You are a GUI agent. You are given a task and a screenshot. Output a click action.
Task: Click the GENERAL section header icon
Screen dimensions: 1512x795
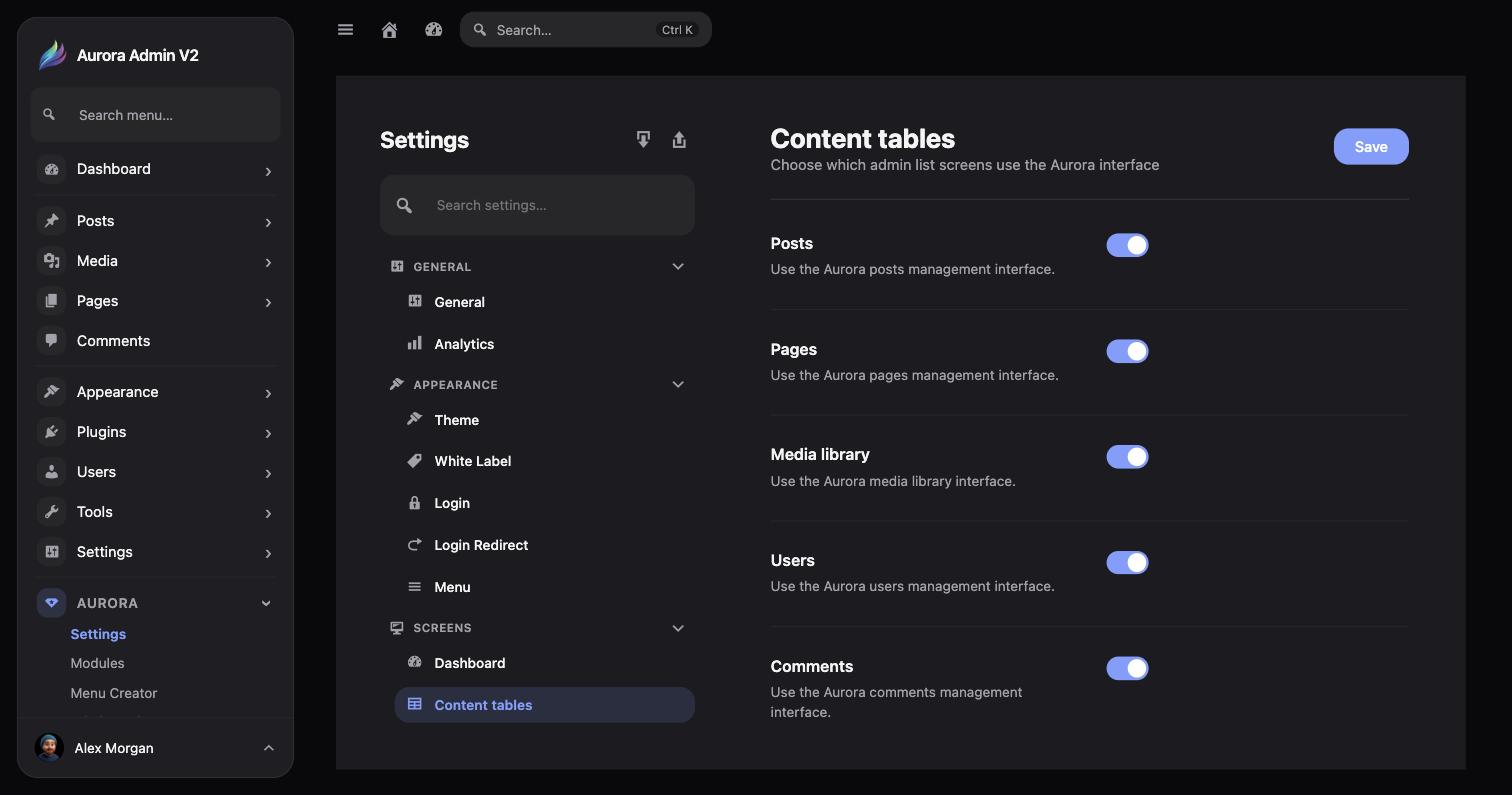pos(397,266)
